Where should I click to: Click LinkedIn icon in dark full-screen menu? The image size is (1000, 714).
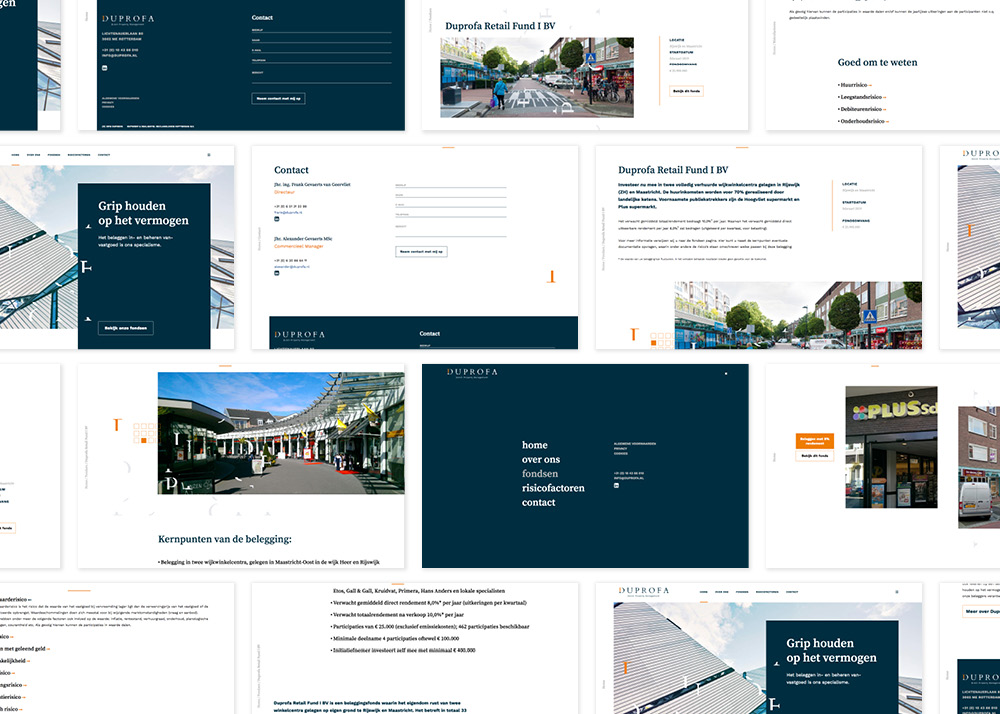tap(617, 486)
